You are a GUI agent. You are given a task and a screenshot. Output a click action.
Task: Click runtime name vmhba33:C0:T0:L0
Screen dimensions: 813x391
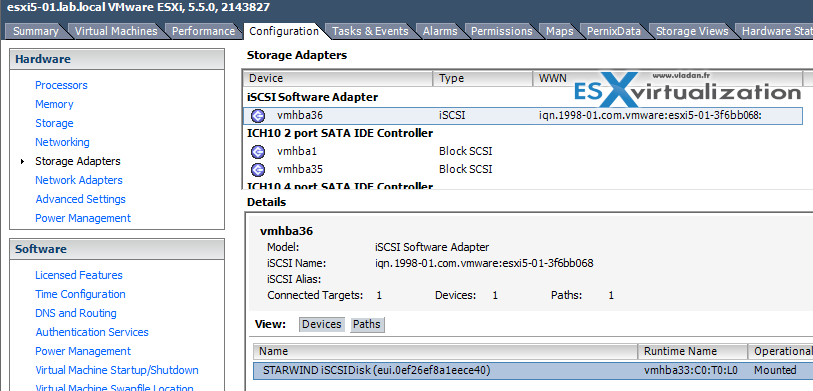pyautogui.click(x=691, y=370)
